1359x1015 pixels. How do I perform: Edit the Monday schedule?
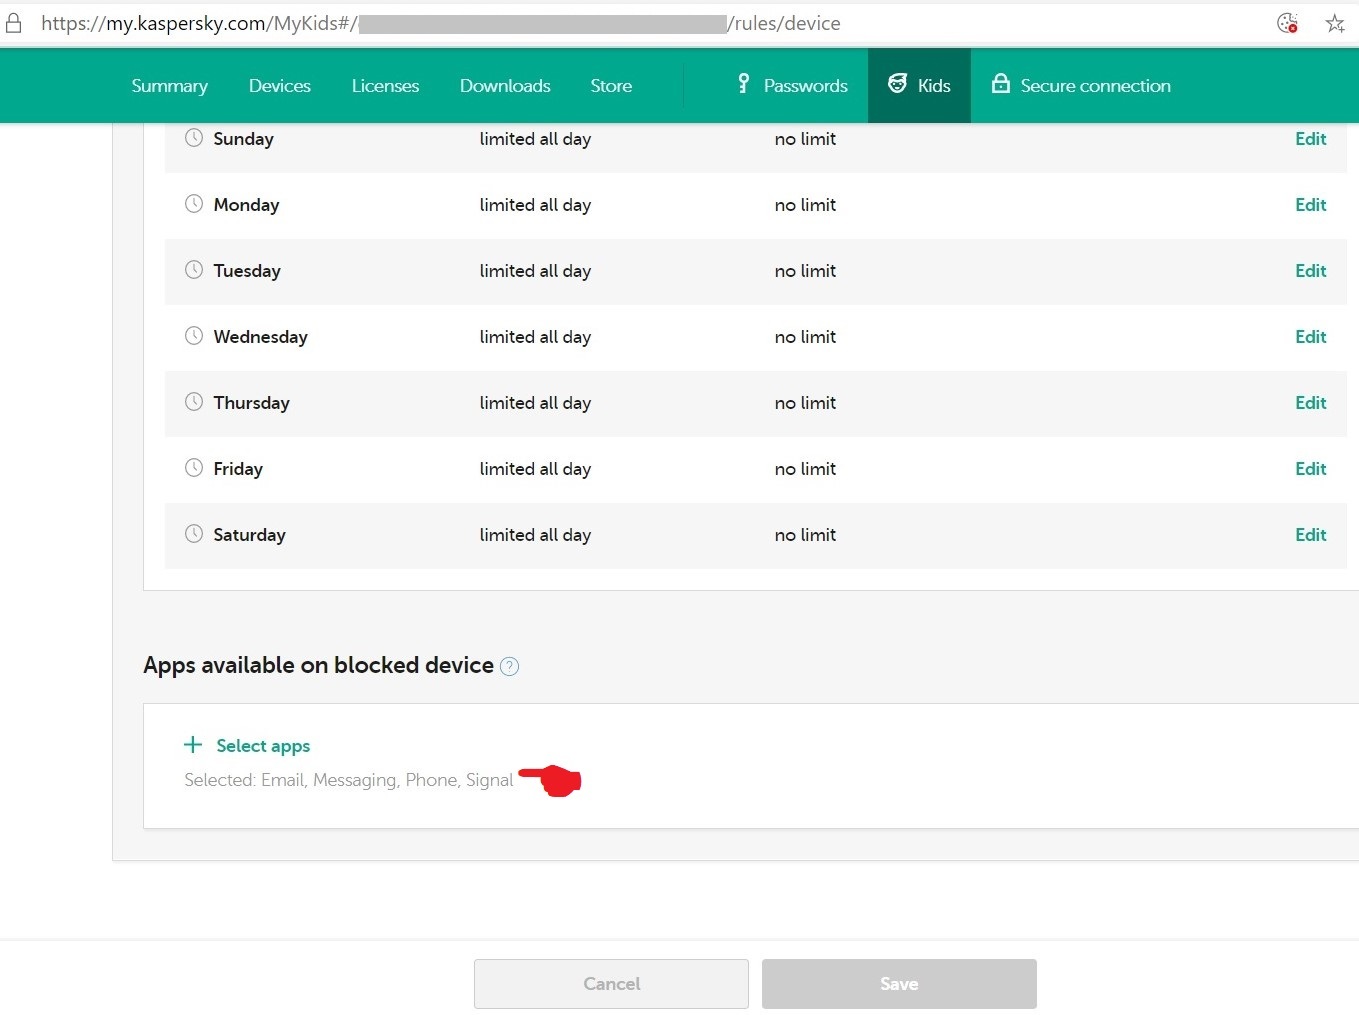pyautogui.click(x=1311, y=205)
